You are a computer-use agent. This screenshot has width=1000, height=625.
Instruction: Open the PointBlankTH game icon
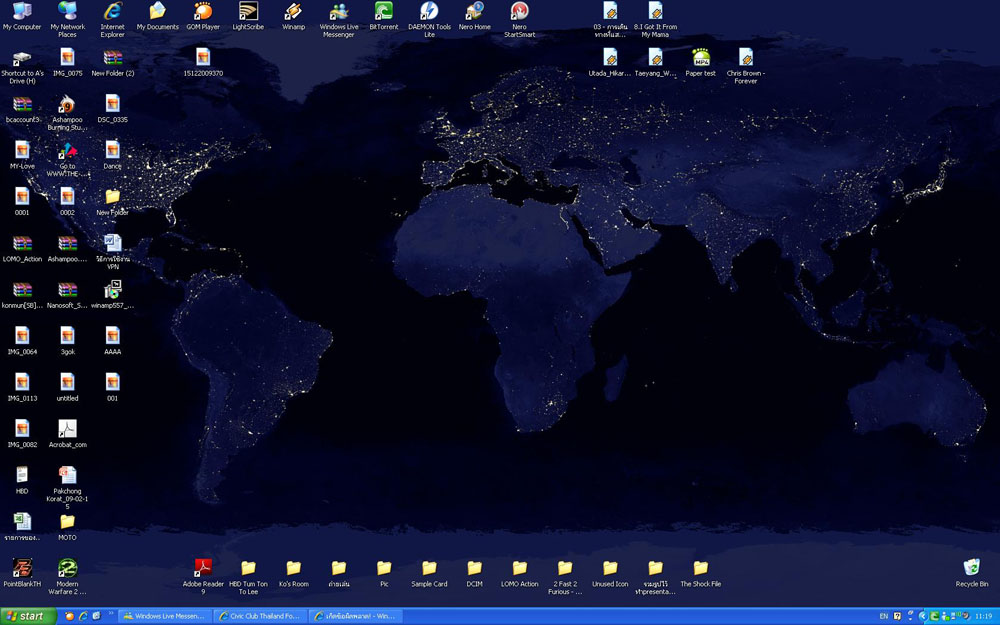[x=22, y=569]
